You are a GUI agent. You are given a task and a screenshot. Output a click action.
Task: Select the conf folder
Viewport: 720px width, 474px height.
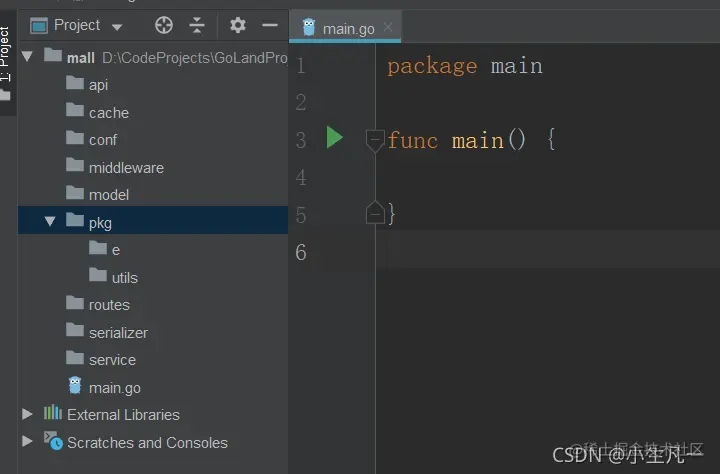tap(153, 140)
